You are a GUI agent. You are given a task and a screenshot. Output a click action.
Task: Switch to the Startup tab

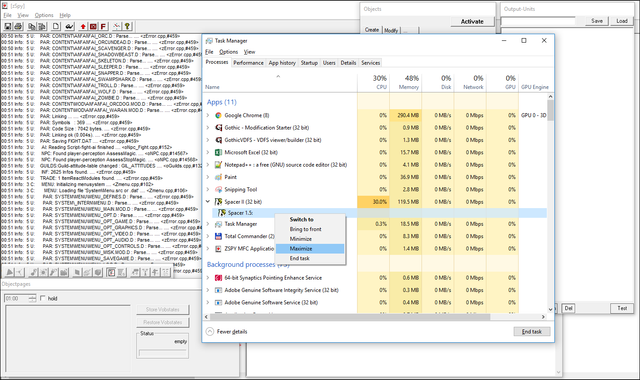309,63
